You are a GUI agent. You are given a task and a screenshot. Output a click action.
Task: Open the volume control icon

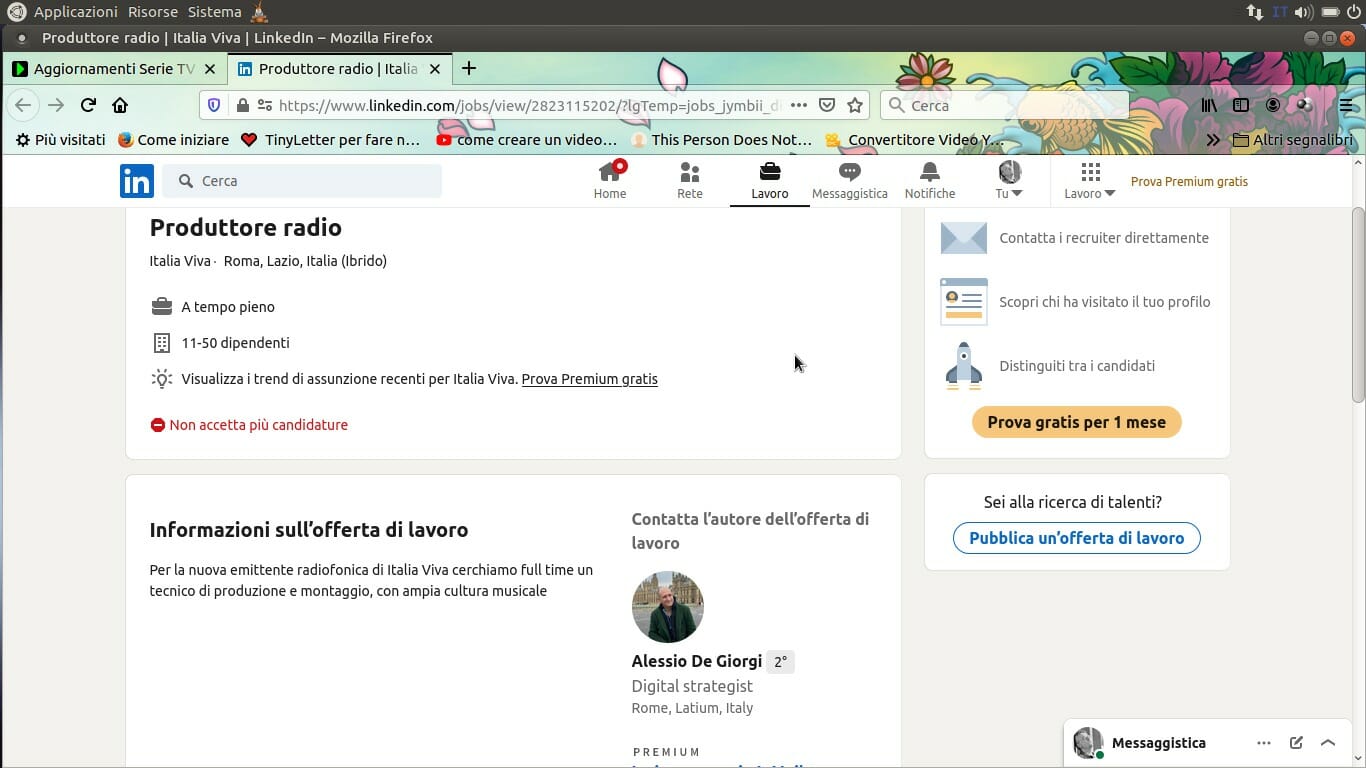[1304, 12]
